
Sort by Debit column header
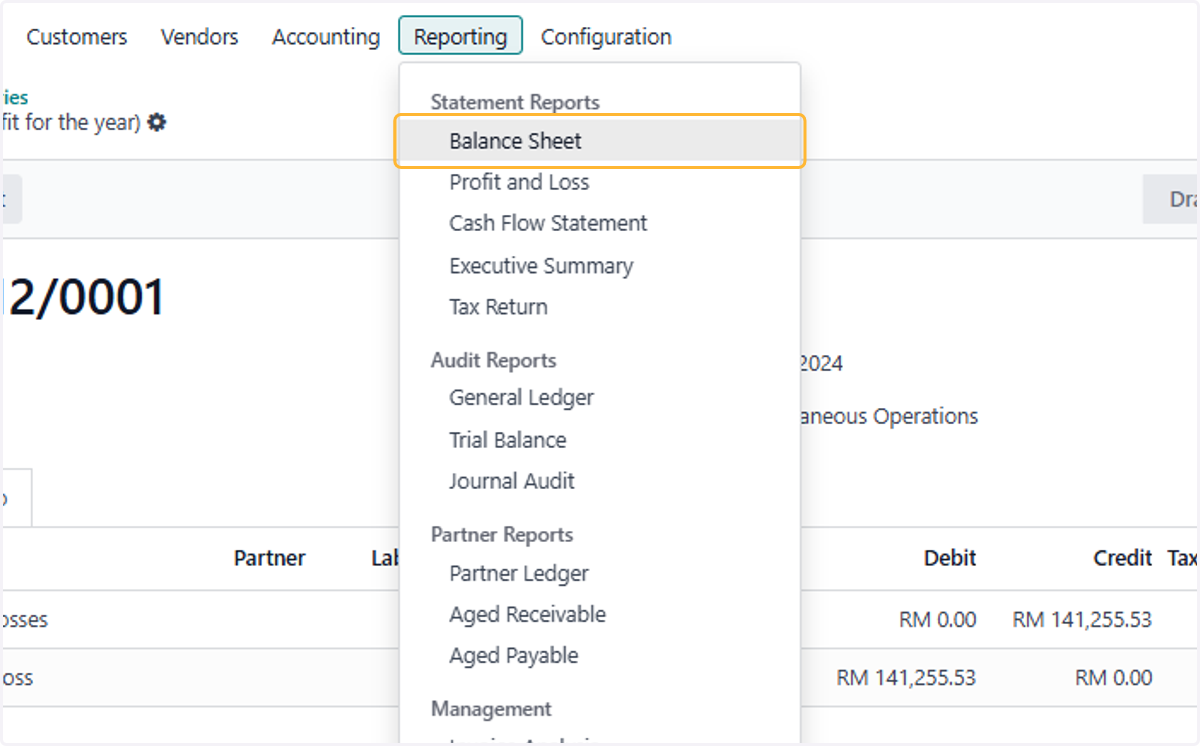(x=950, y=558)
